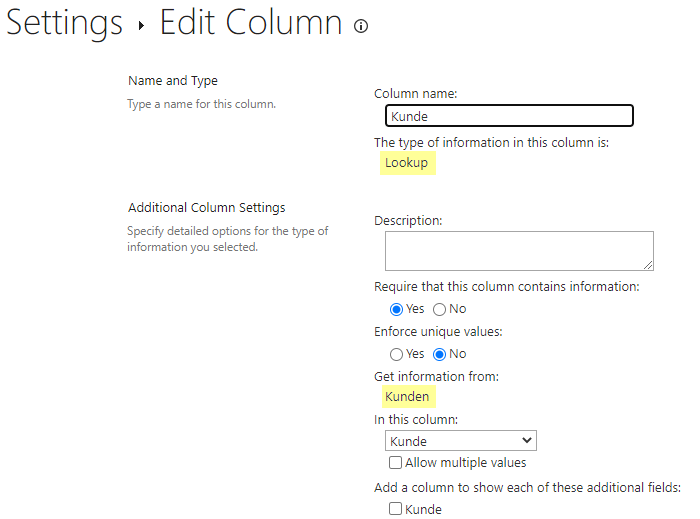Open the 'In this column' dropdown
The image size is (700, 519).
pyautogui.click(x=460, y=441)
